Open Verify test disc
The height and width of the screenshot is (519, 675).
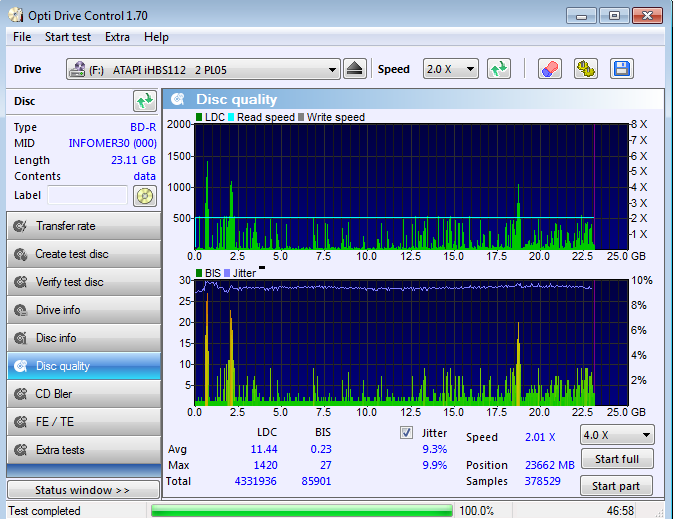84,282
